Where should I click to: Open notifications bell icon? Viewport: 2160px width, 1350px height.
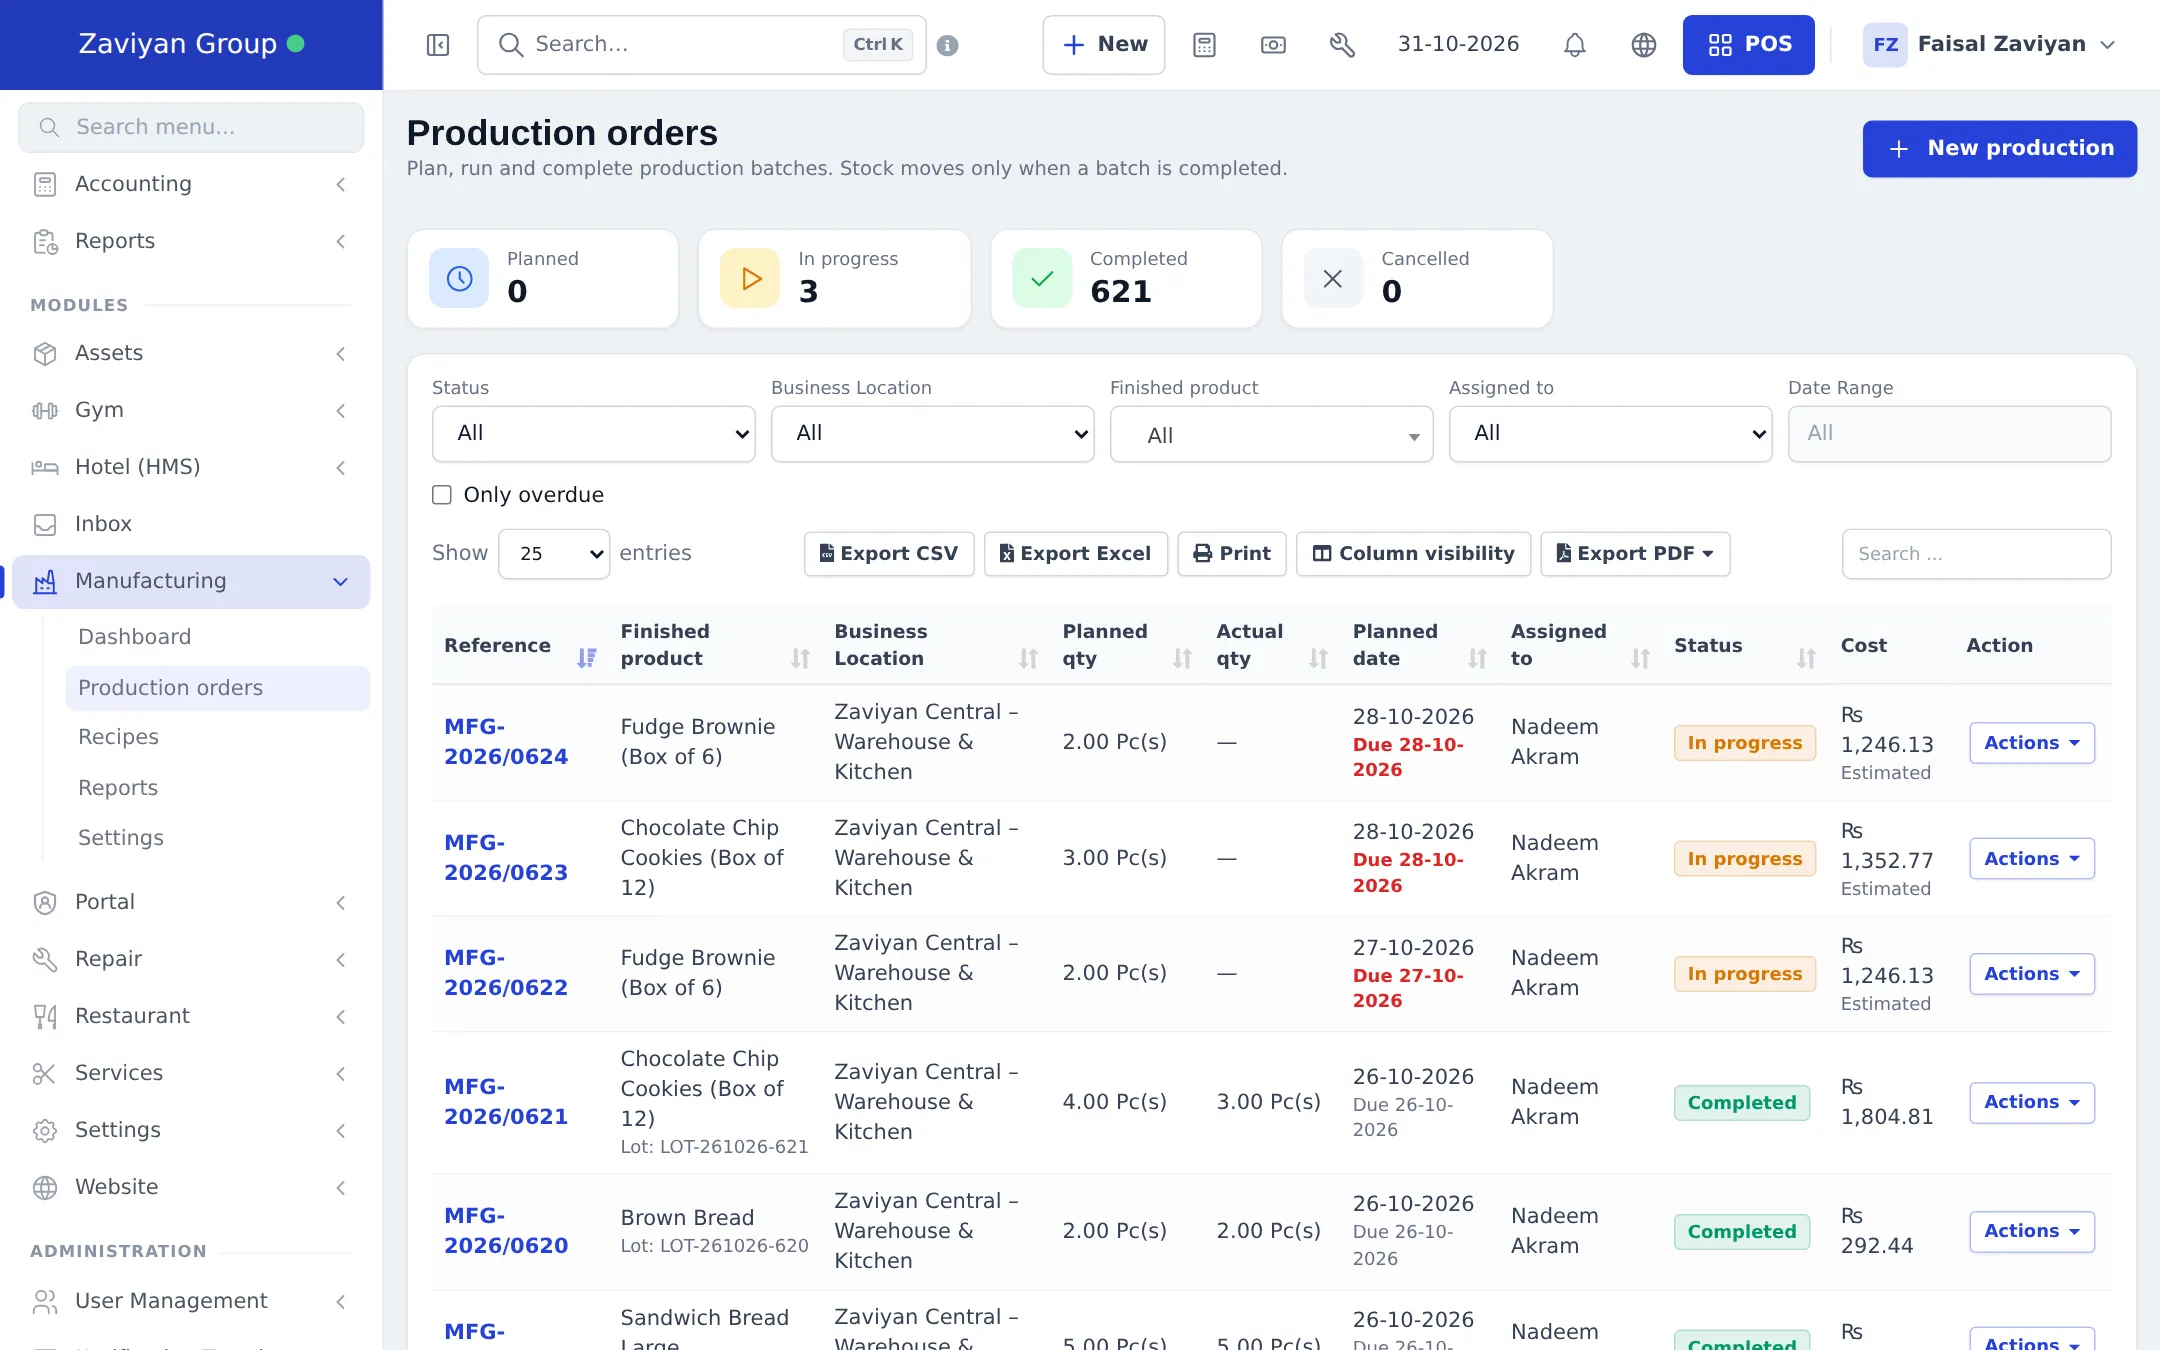[1575, 45]
